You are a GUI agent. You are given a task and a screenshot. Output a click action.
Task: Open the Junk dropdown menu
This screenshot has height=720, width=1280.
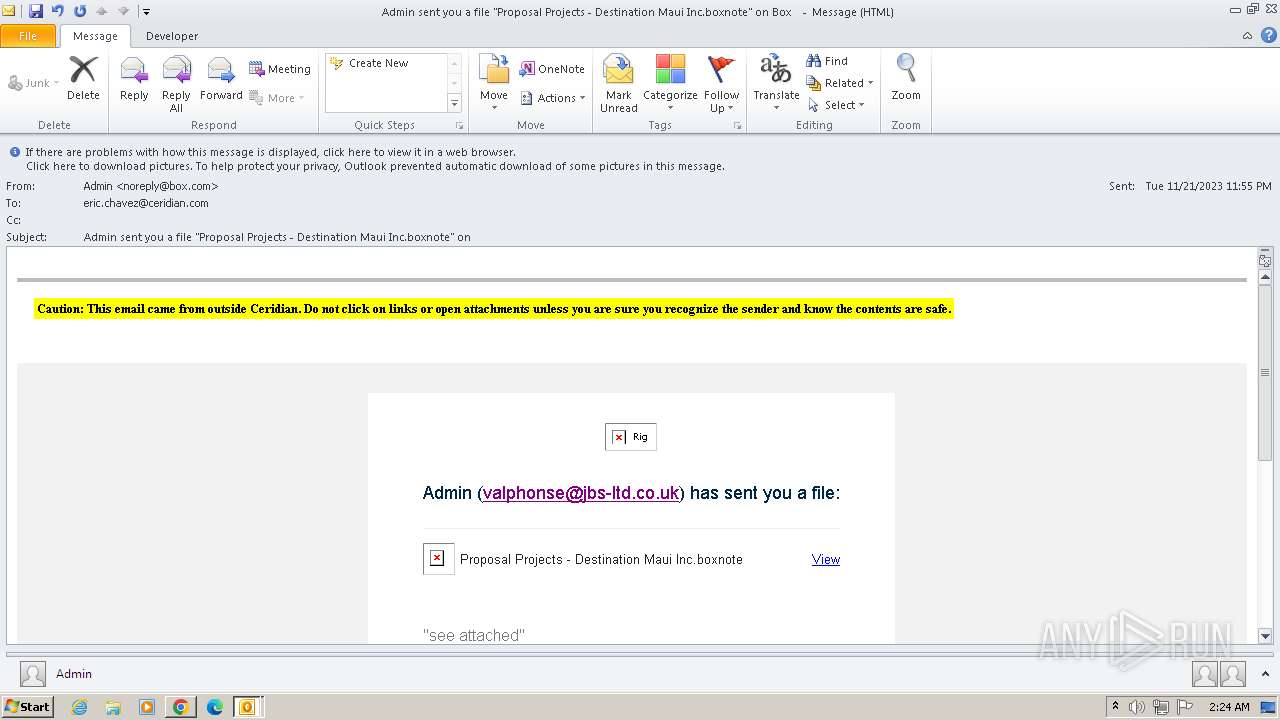point(33,83)
